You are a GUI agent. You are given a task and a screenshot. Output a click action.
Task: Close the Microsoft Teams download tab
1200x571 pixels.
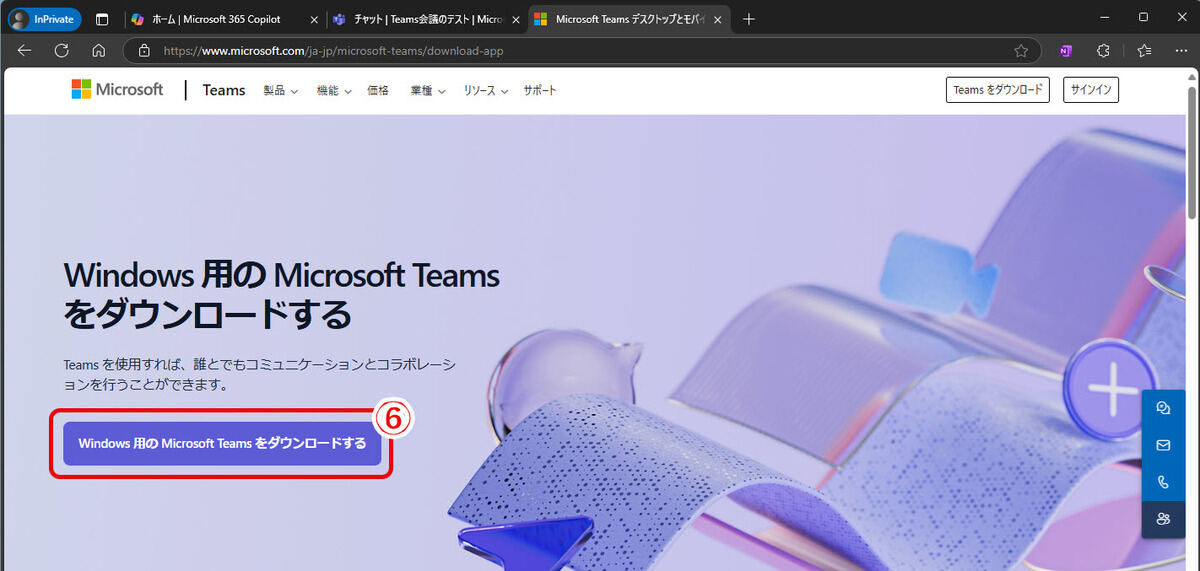[x=718, y=19]
